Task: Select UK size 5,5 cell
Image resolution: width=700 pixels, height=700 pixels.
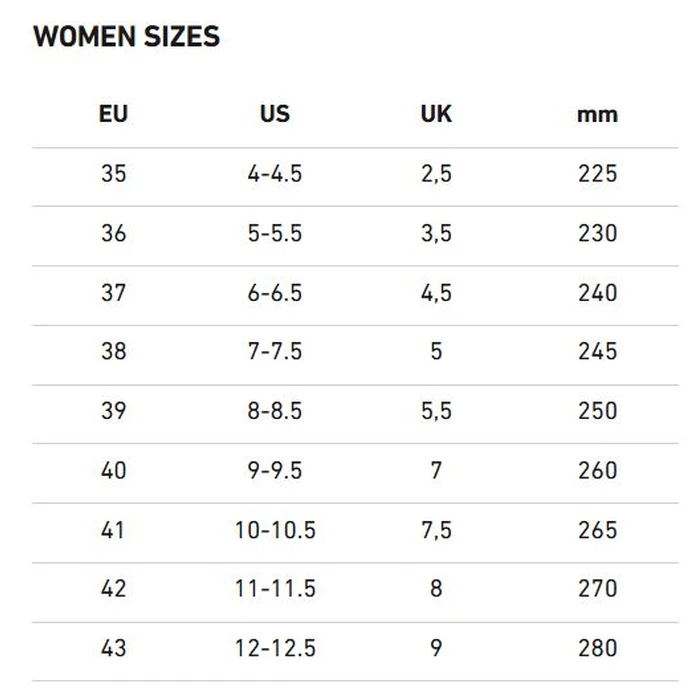Action: click(x=436, y=411)
